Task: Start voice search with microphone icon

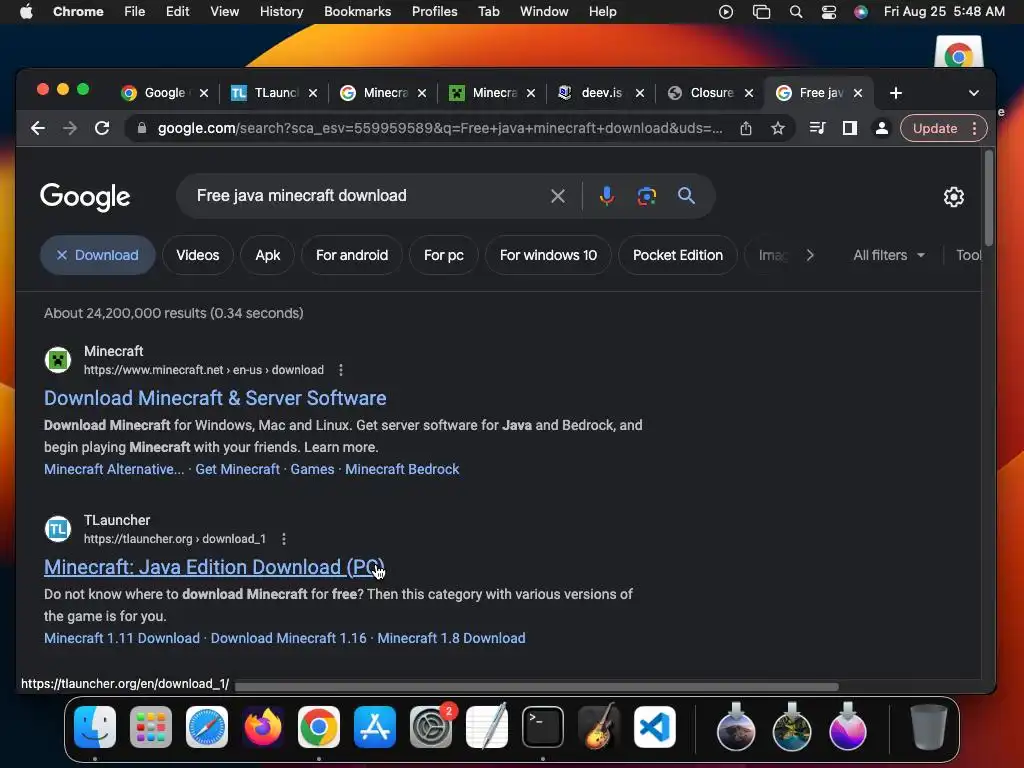Action: [607, 195]
